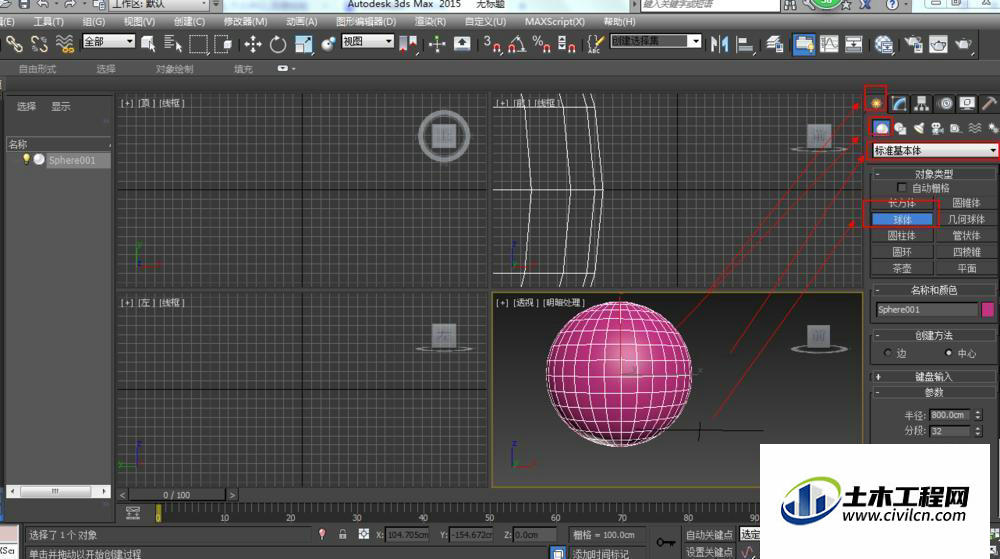Click the 几何球体 geosphere button
This screenshot has height=559, width=1000.
tap(966, 219)
